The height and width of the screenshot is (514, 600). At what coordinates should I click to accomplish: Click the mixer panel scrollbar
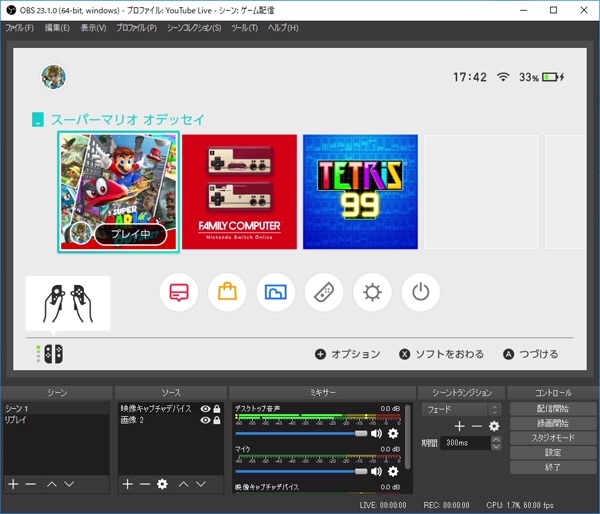(x=408, y=436)
